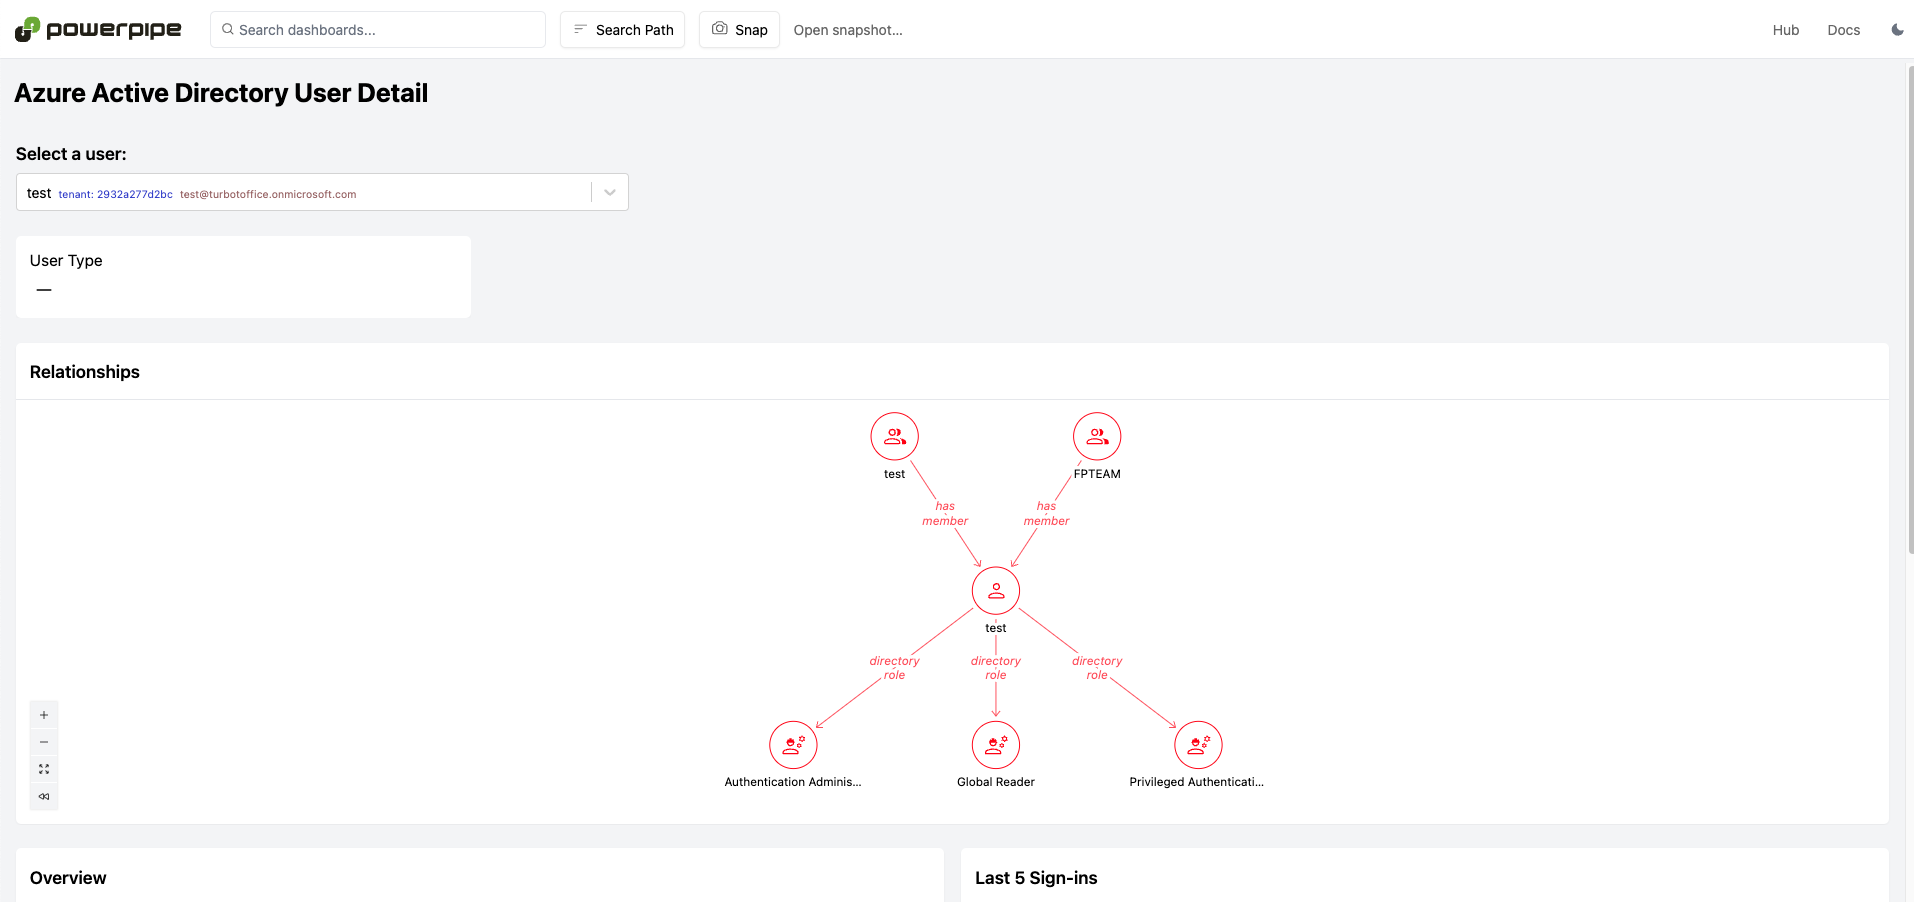This screenshot has height=902, width=1914.
Task: Toggle dark mode with the moon icon
Action: point(1897,30)
